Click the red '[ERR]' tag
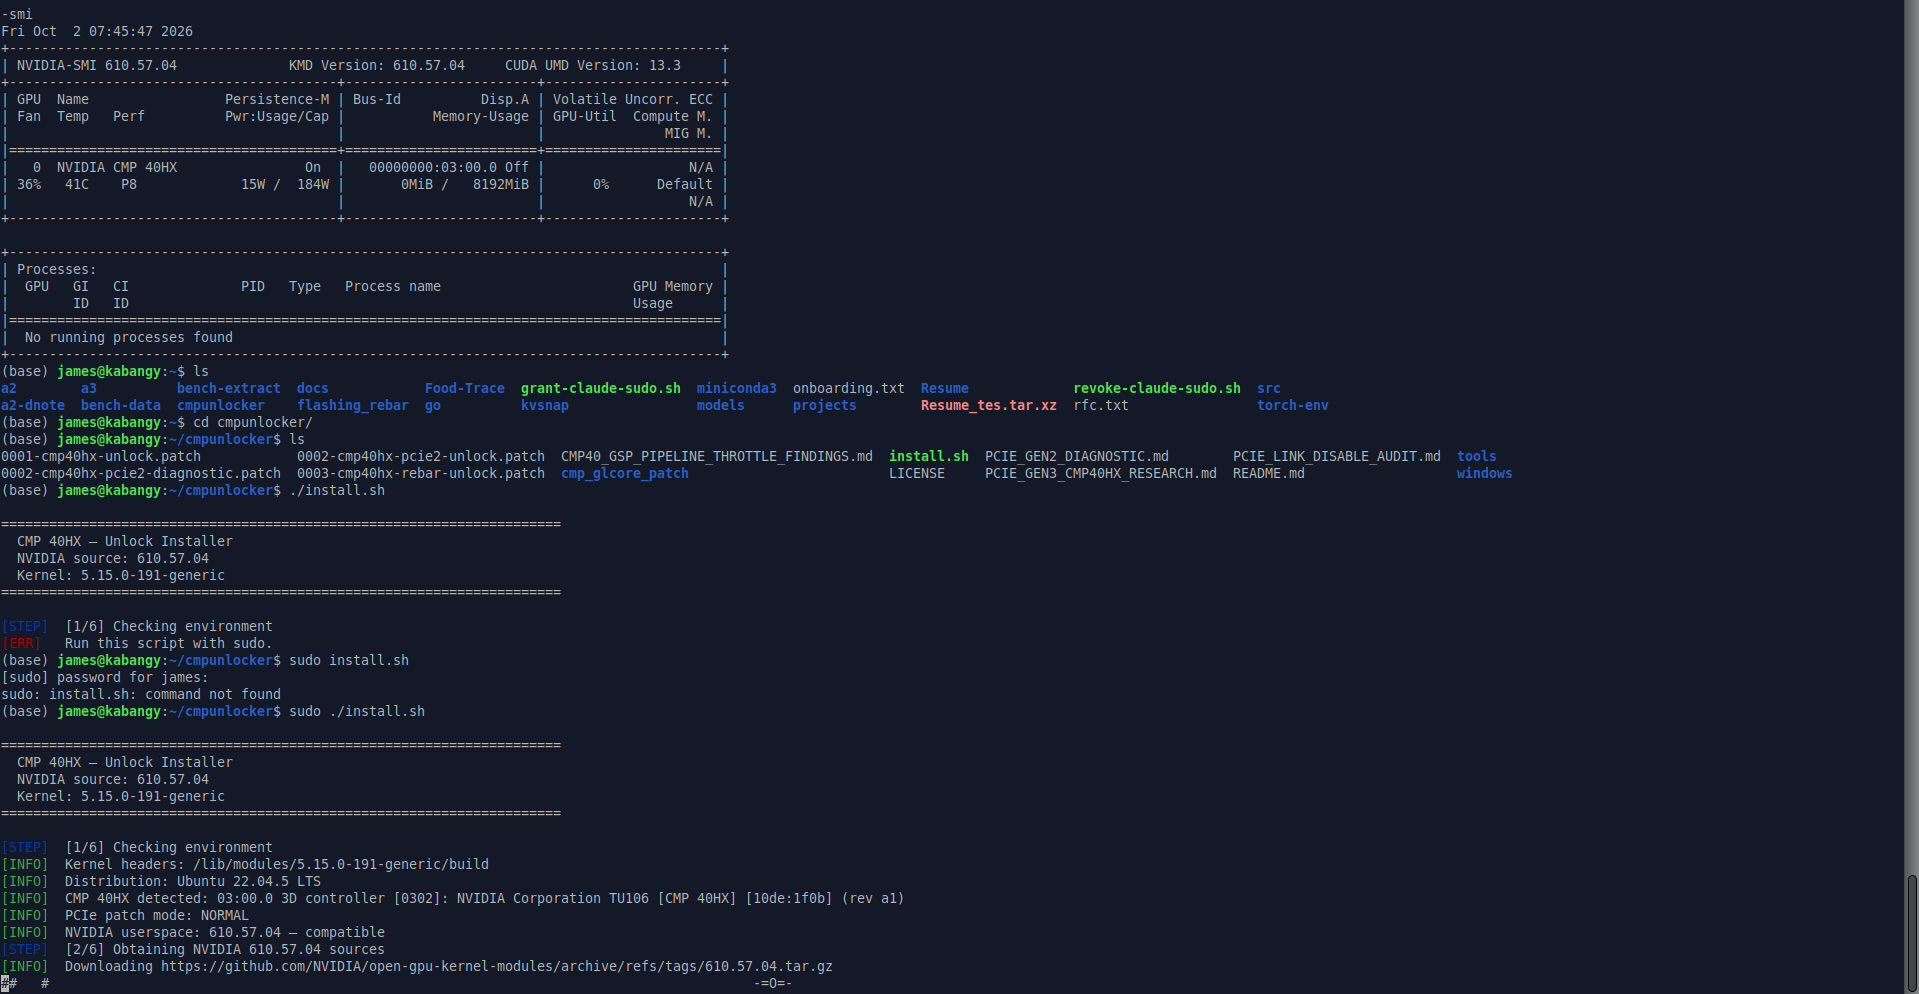 pos(21,643)
